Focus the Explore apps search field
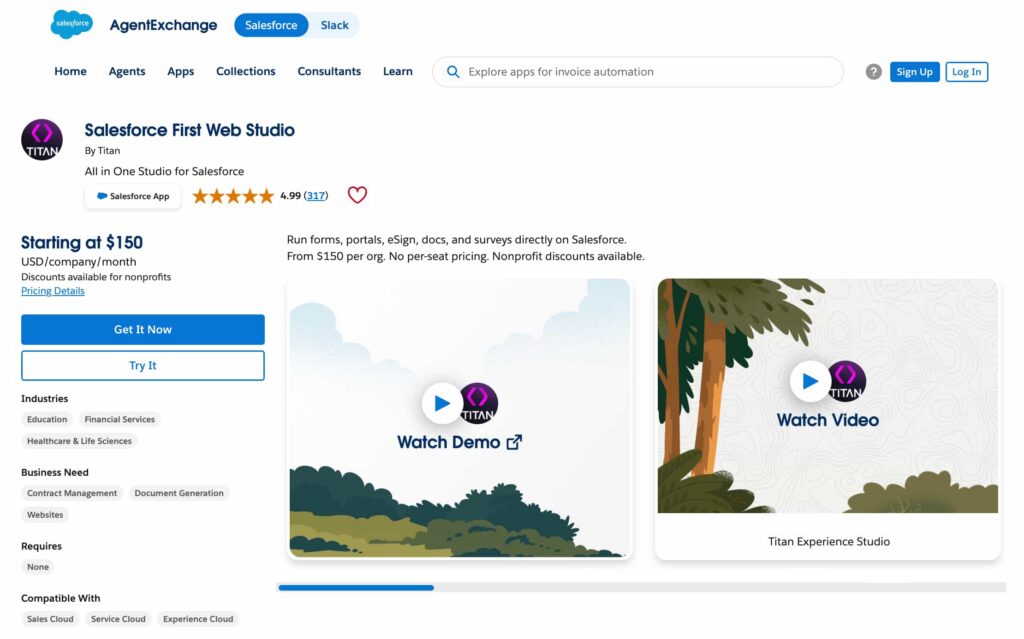The height and width of the screenshot is (639, 1024). coord(637,72)
